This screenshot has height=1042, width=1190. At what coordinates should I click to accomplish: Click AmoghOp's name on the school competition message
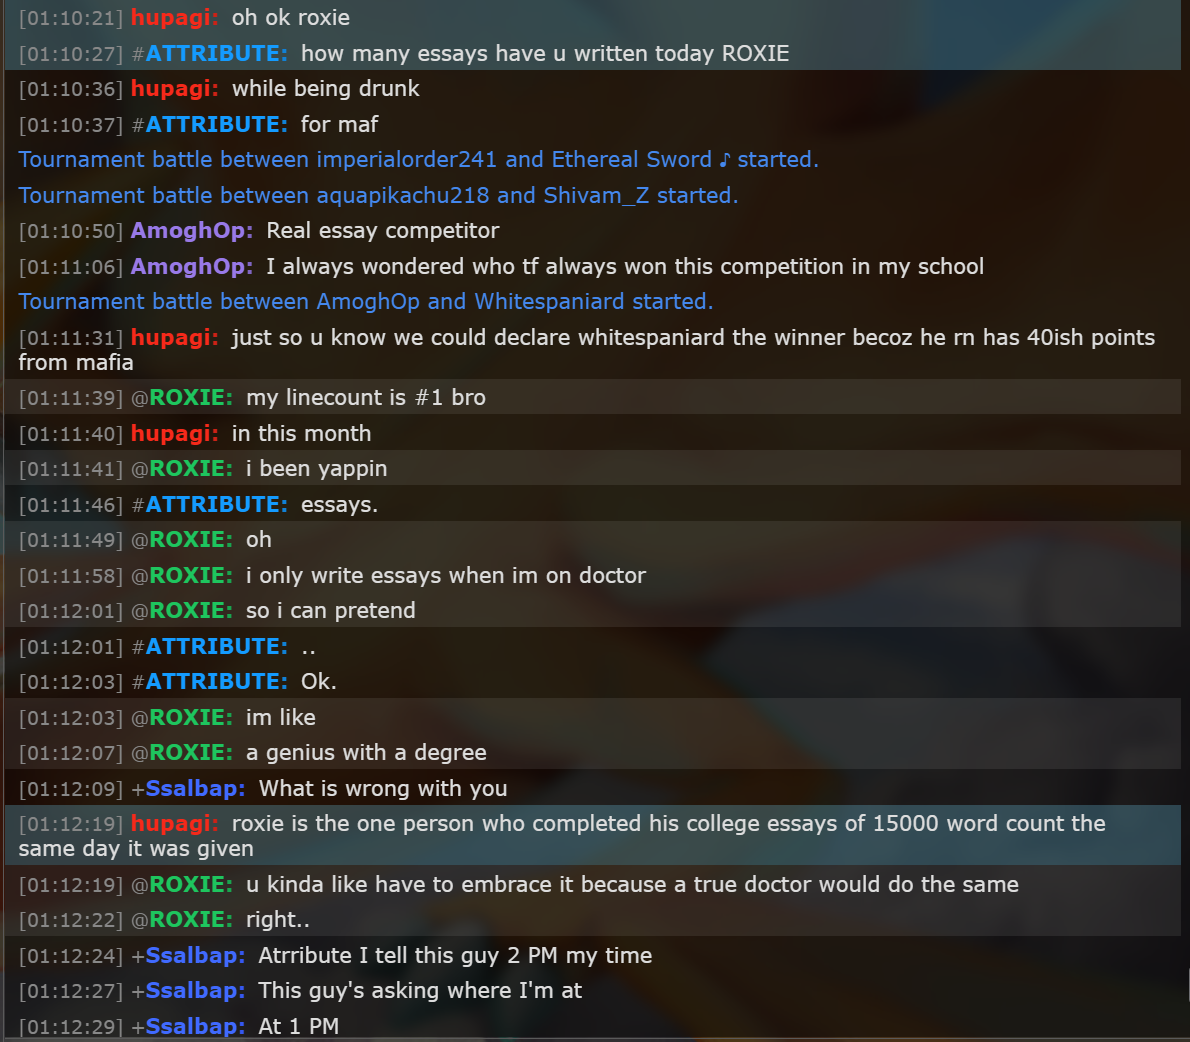[192, 266]
